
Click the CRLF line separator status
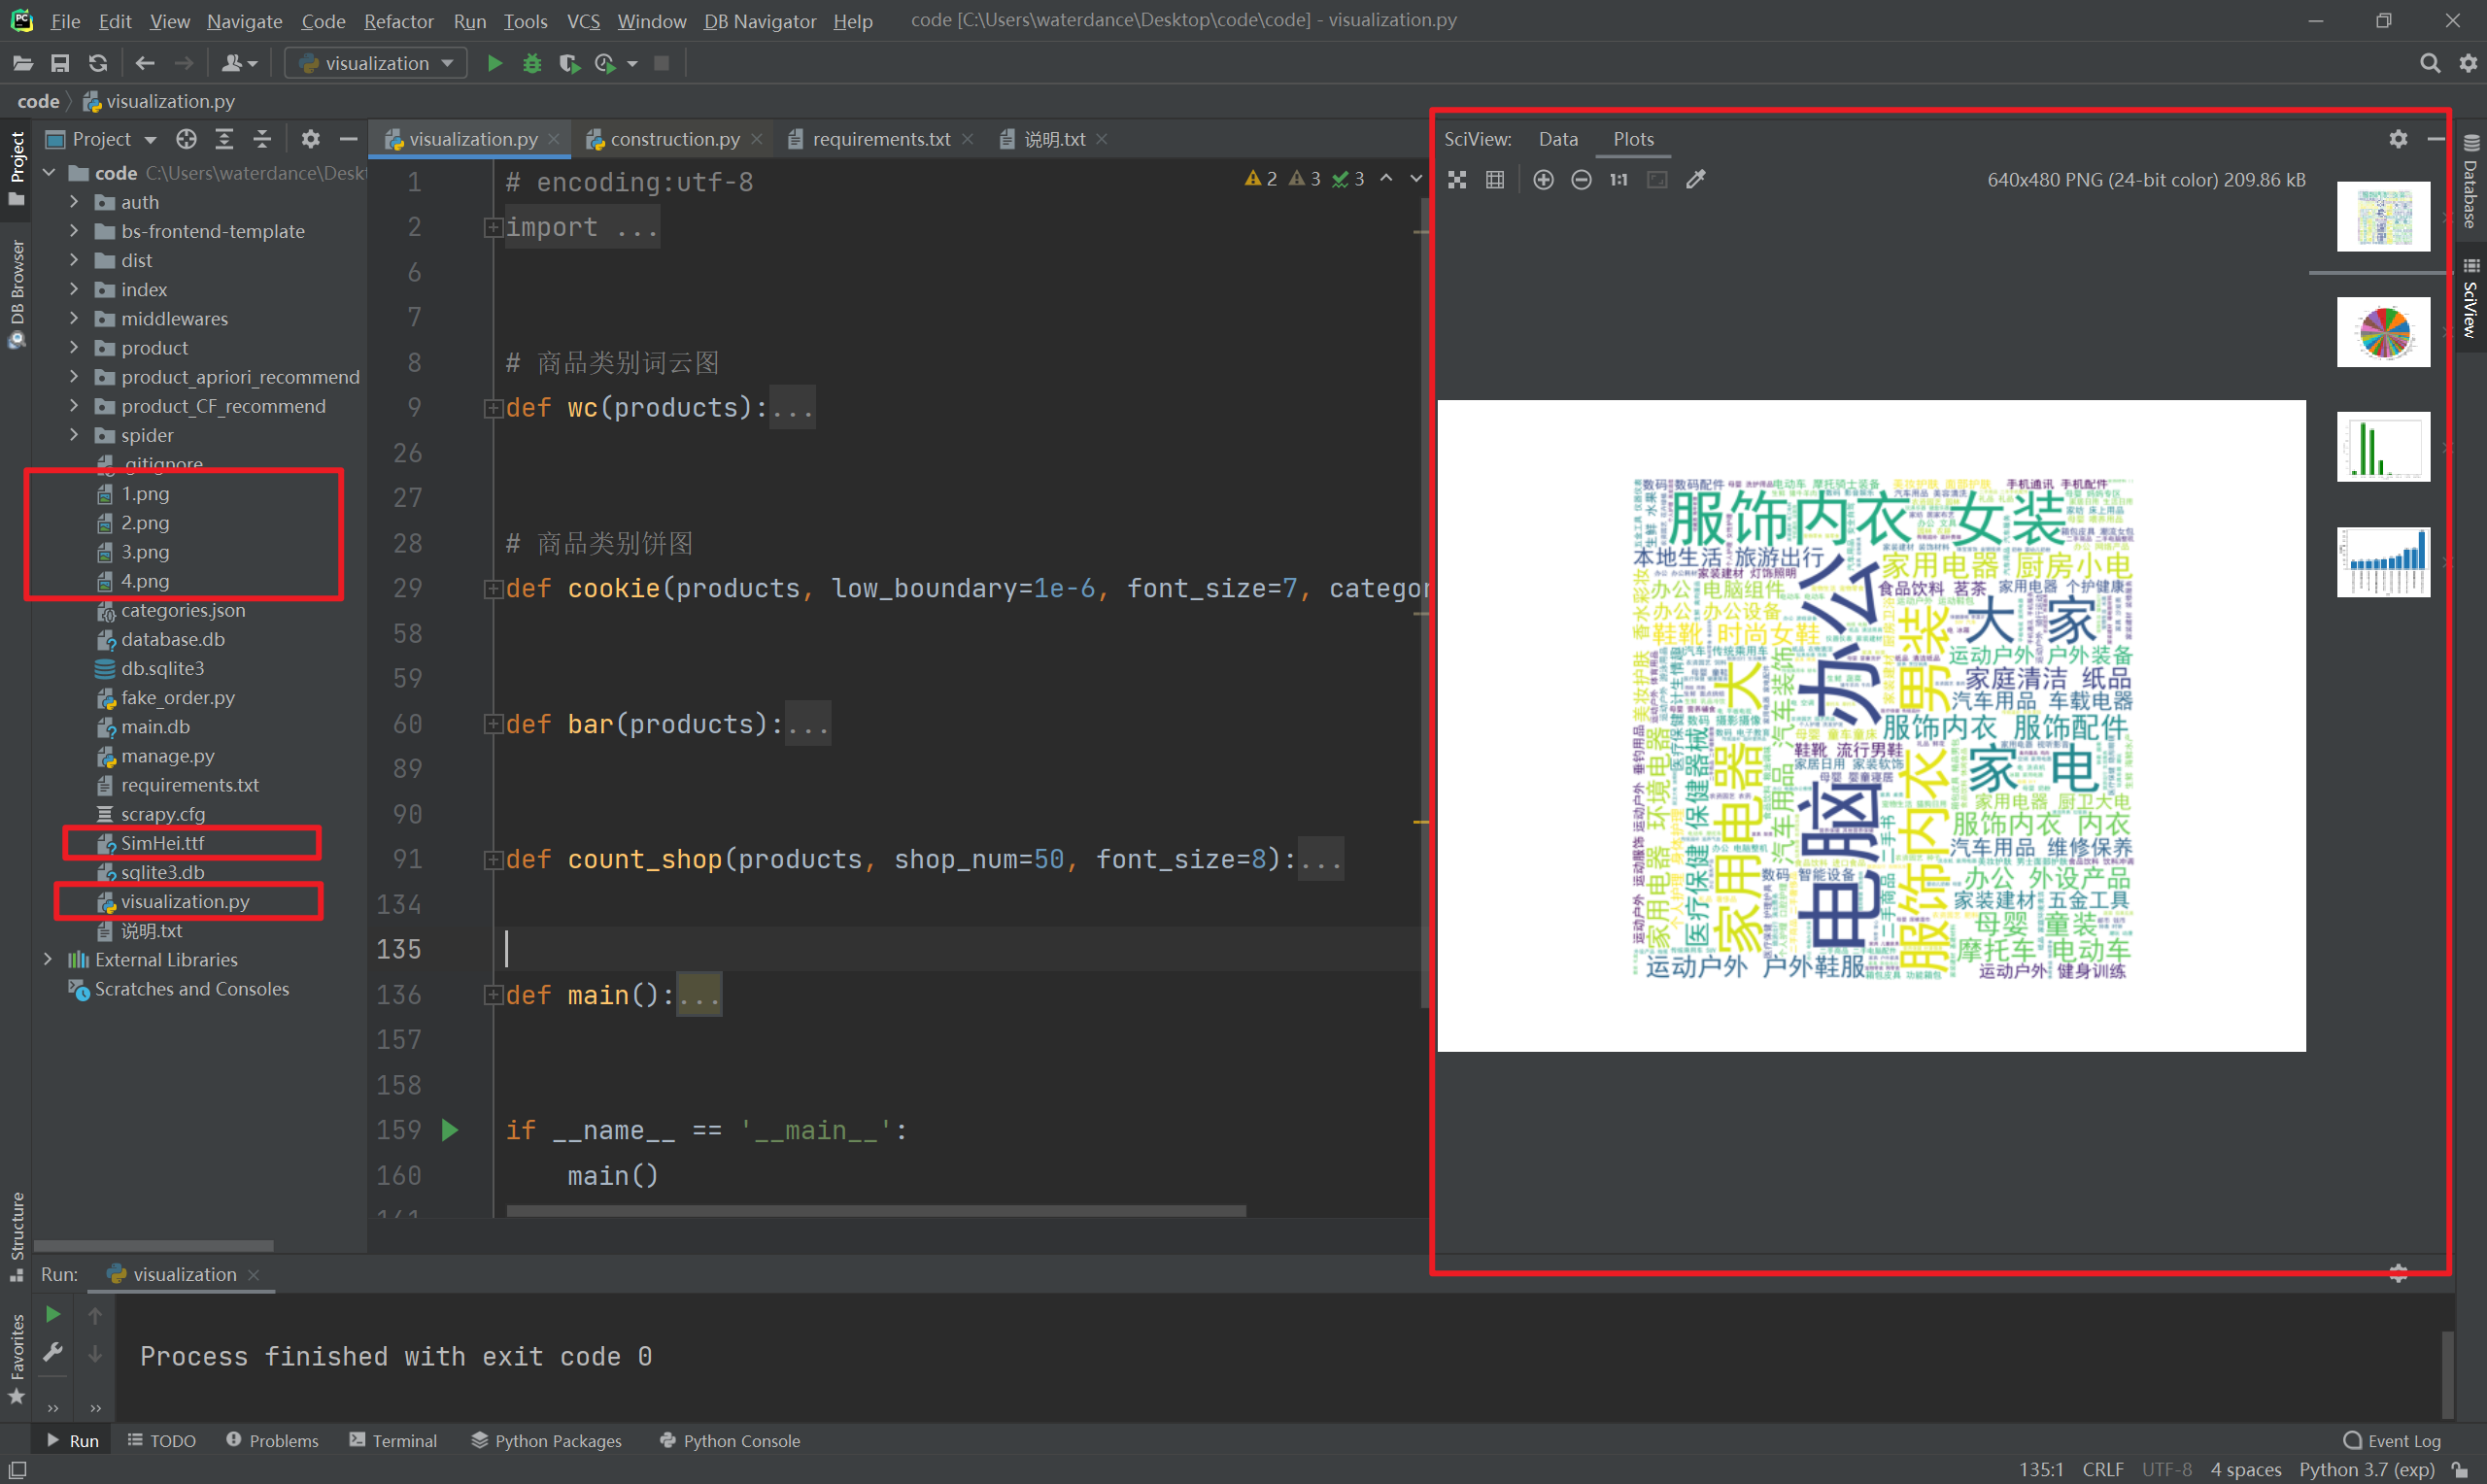(x=2103, y=1469)
